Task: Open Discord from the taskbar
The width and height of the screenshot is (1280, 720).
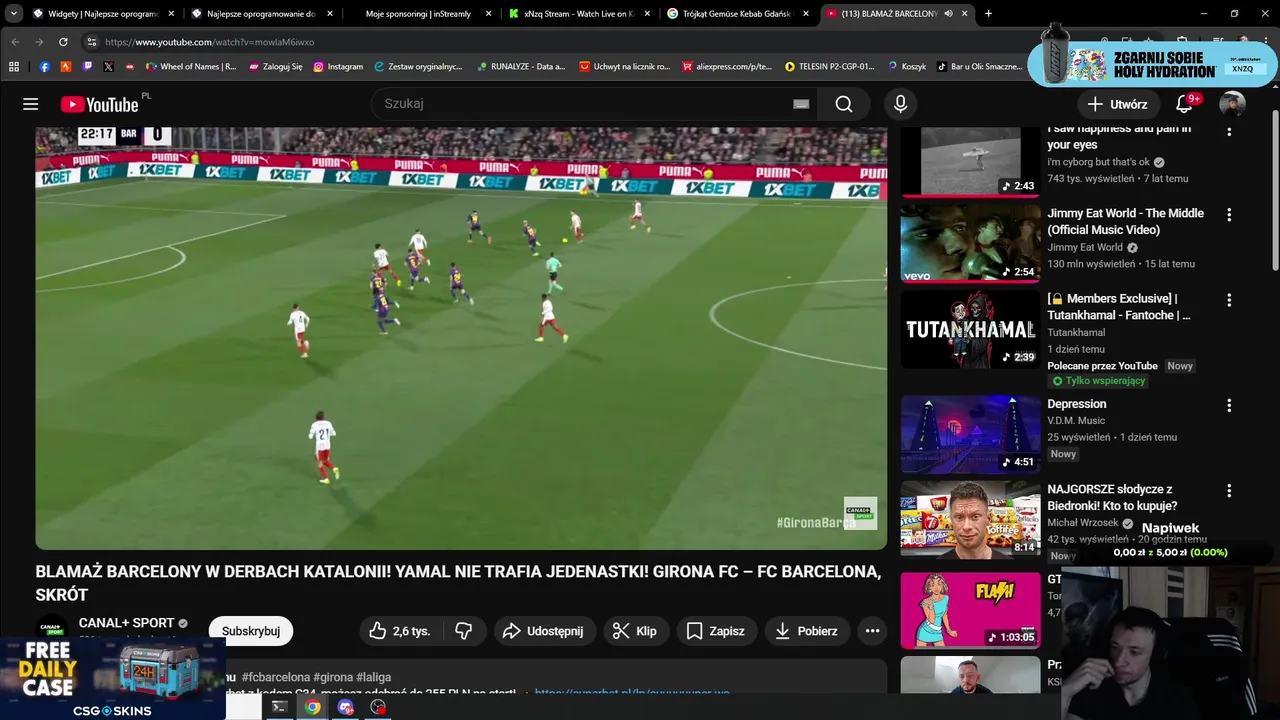Action: (x=346, y=707)
